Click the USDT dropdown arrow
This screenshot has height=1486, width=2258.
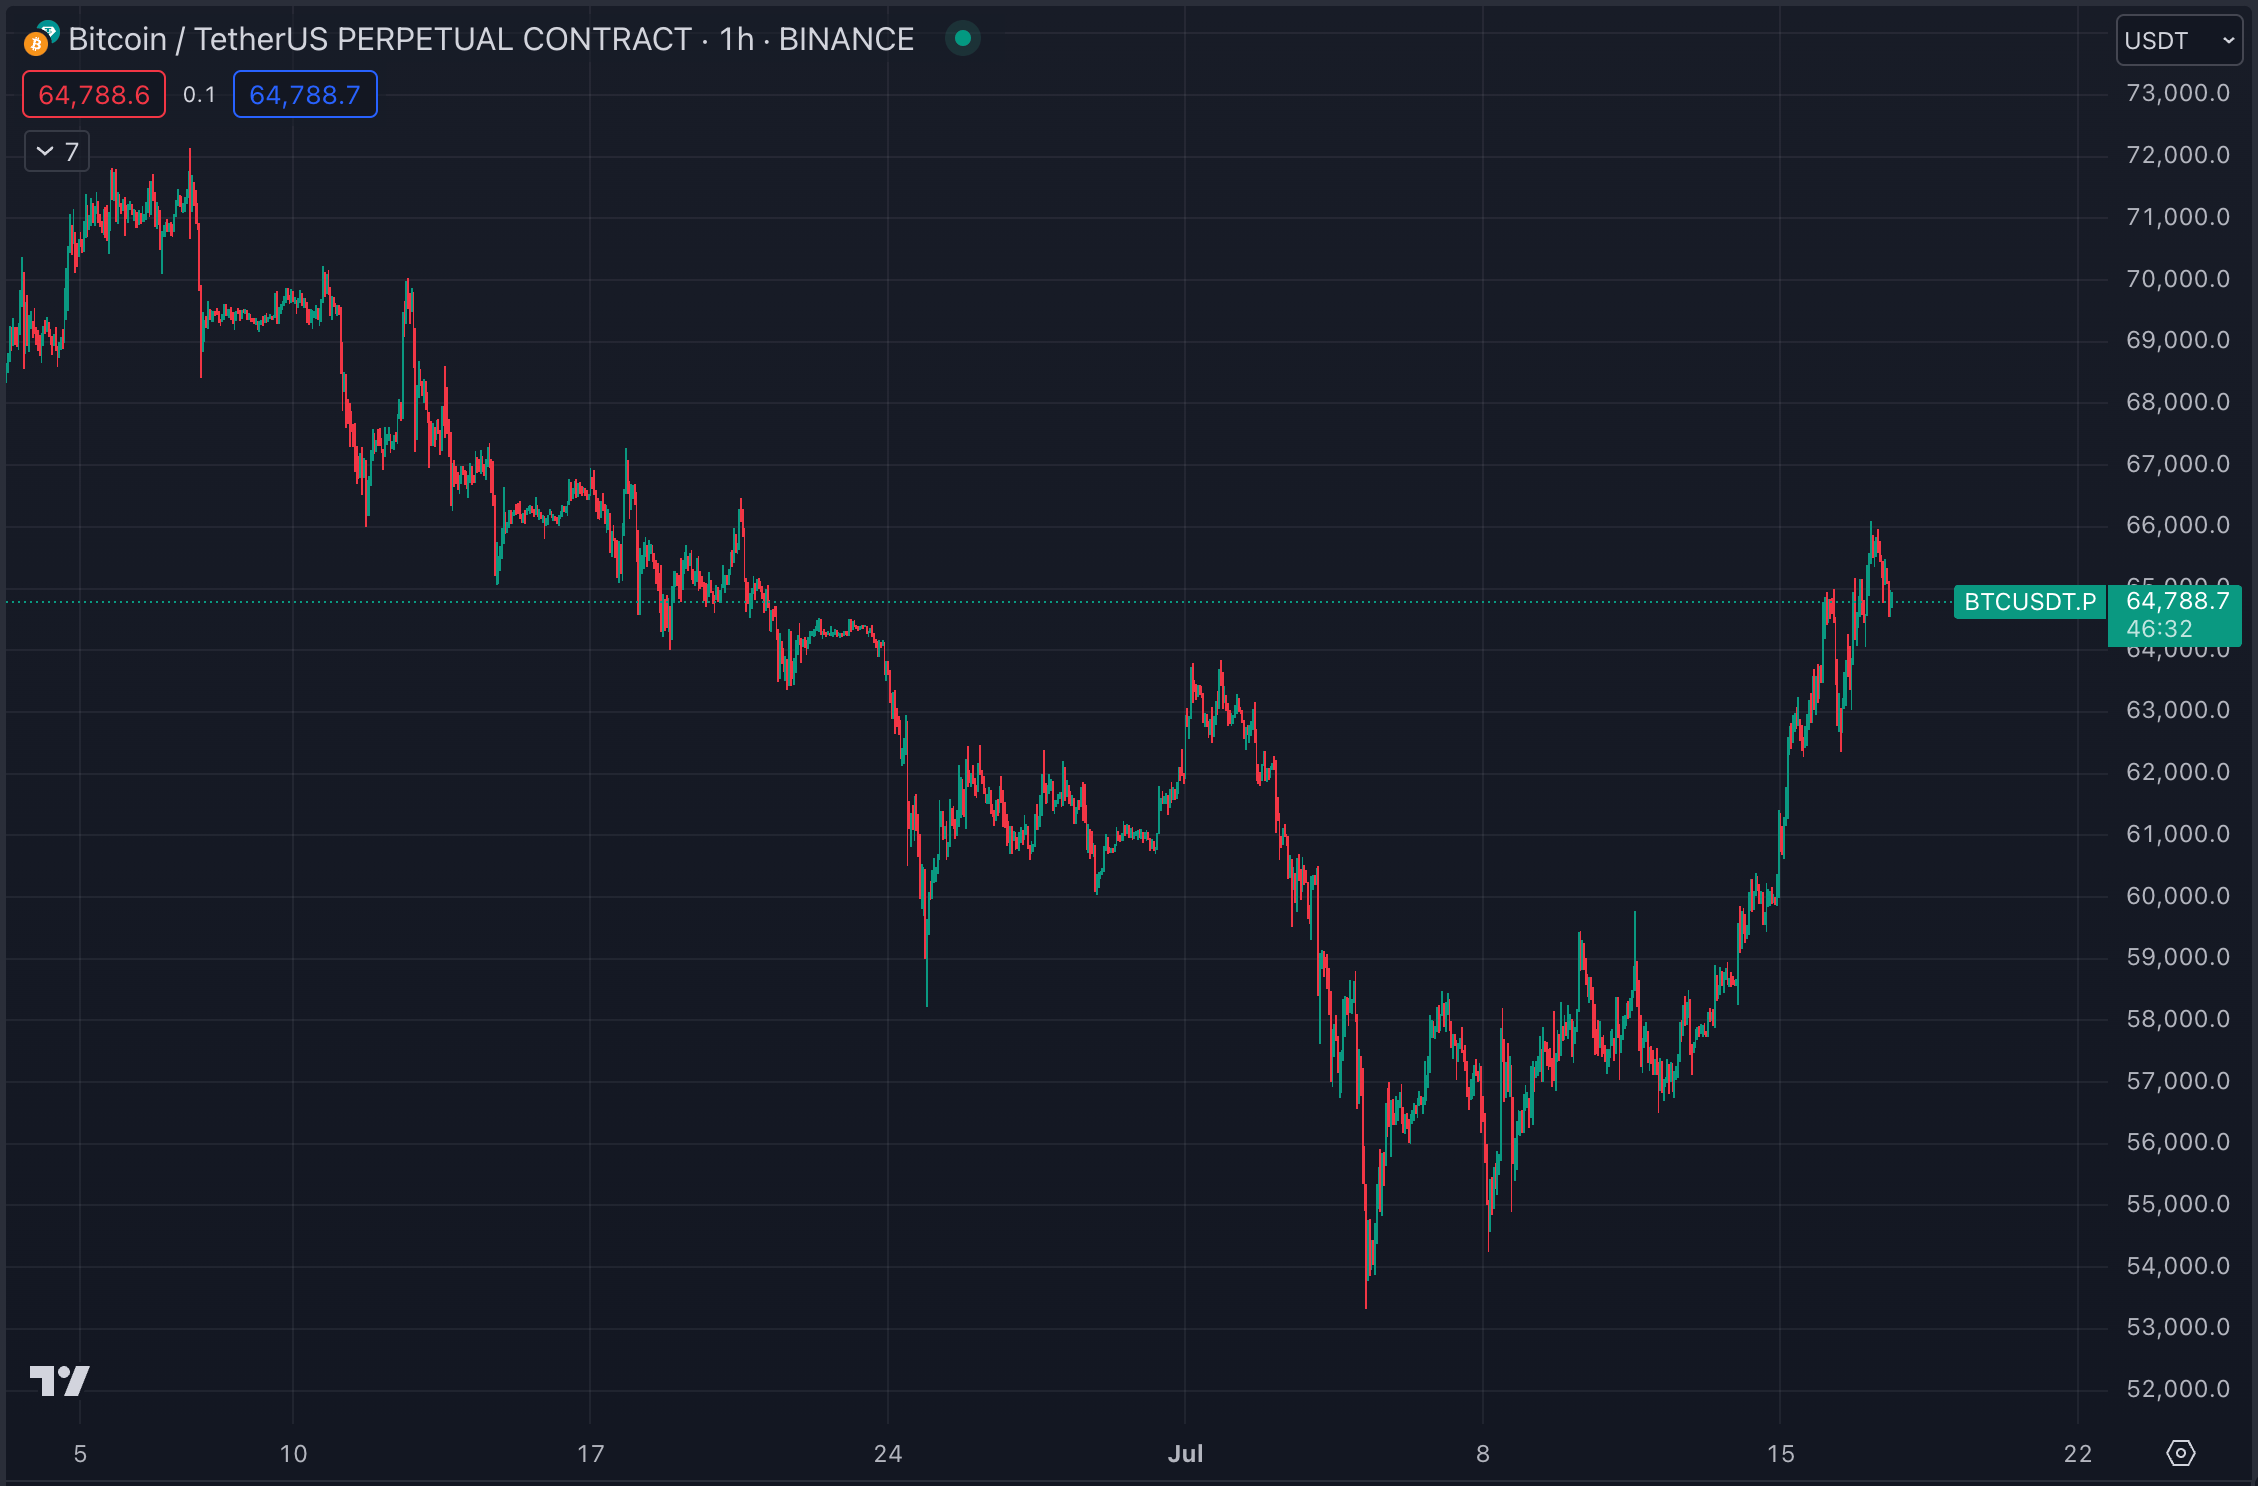coord(2228,40)
